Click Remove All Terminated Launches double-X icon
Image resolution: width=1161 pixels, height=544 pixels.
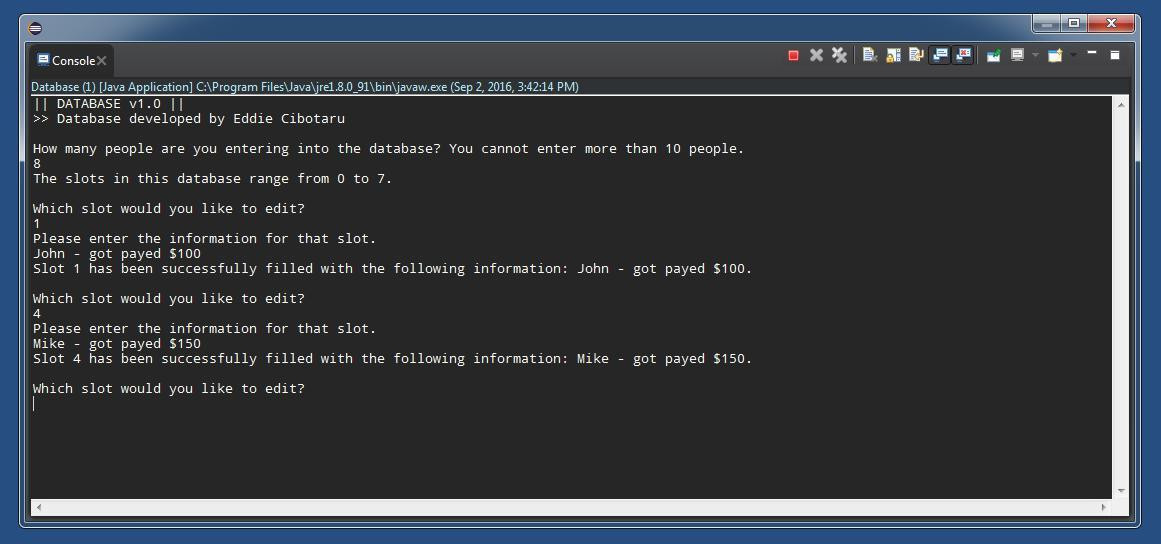click(x=839, y=56)
